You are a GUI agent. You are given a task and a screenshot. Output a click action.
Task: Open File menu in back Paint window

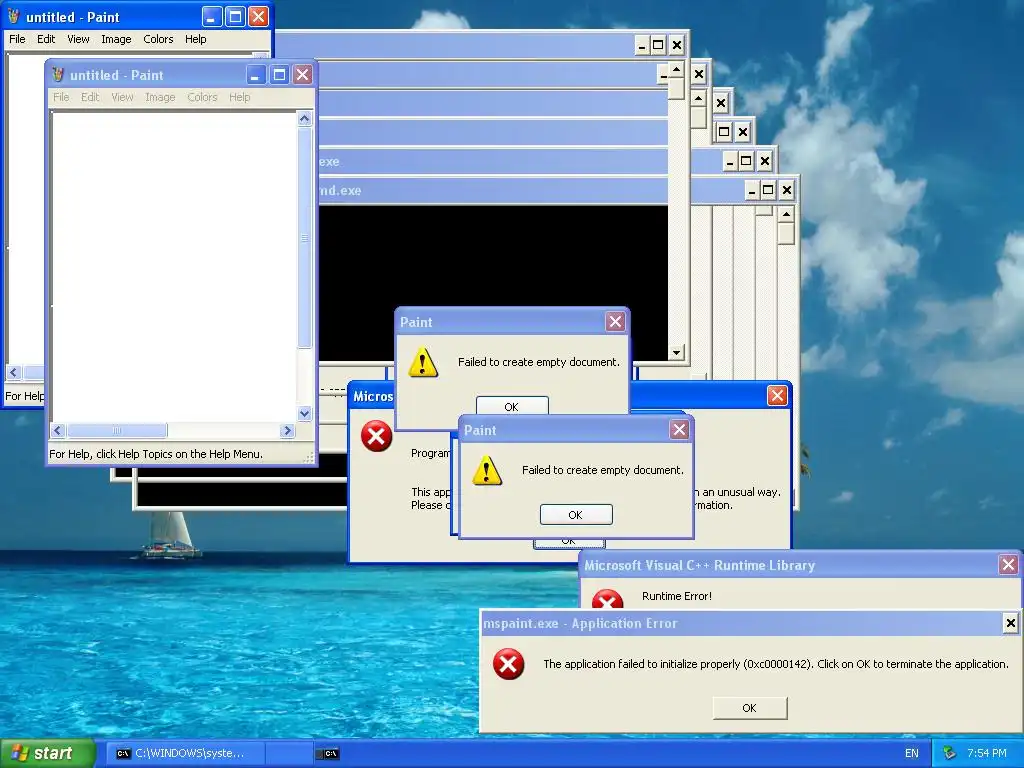click(17, 39)
